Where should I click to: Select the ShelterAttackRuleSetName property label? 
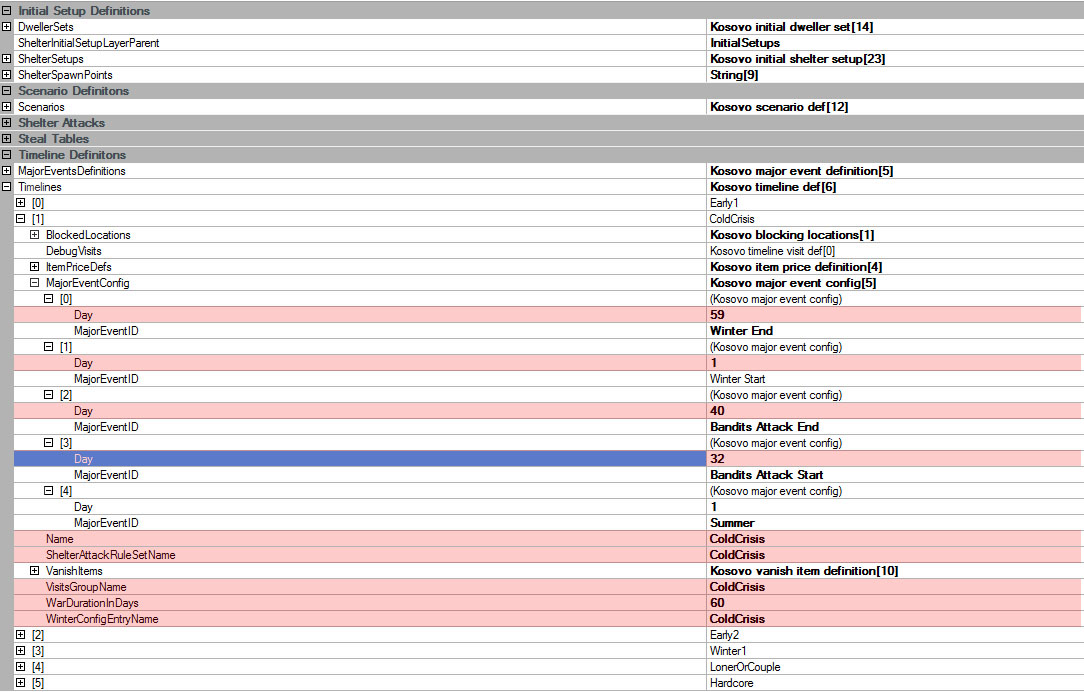110,555
